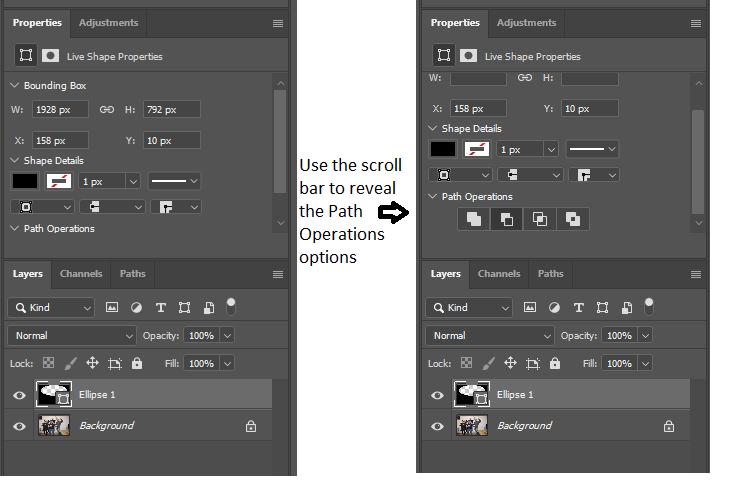The height and width of the screenshot is (481, 740).
Task: Click black fill swatch in left panel
Action: (x=25, y=181)
